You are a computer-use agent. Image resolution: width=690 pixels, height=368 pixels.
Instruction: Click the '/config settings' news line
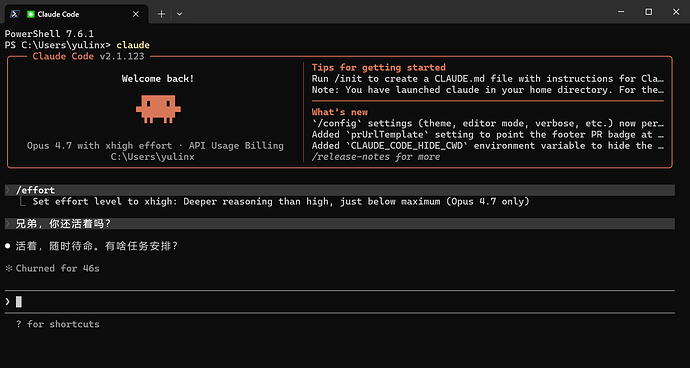488,123
